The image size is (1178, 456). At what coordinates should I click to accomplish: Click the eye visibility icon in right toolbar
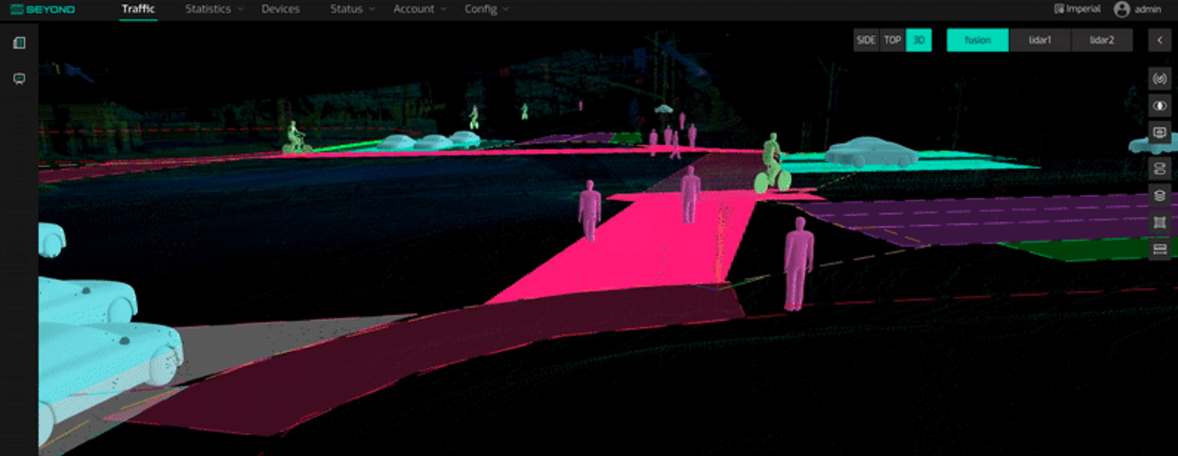[x=1160, y=105]
